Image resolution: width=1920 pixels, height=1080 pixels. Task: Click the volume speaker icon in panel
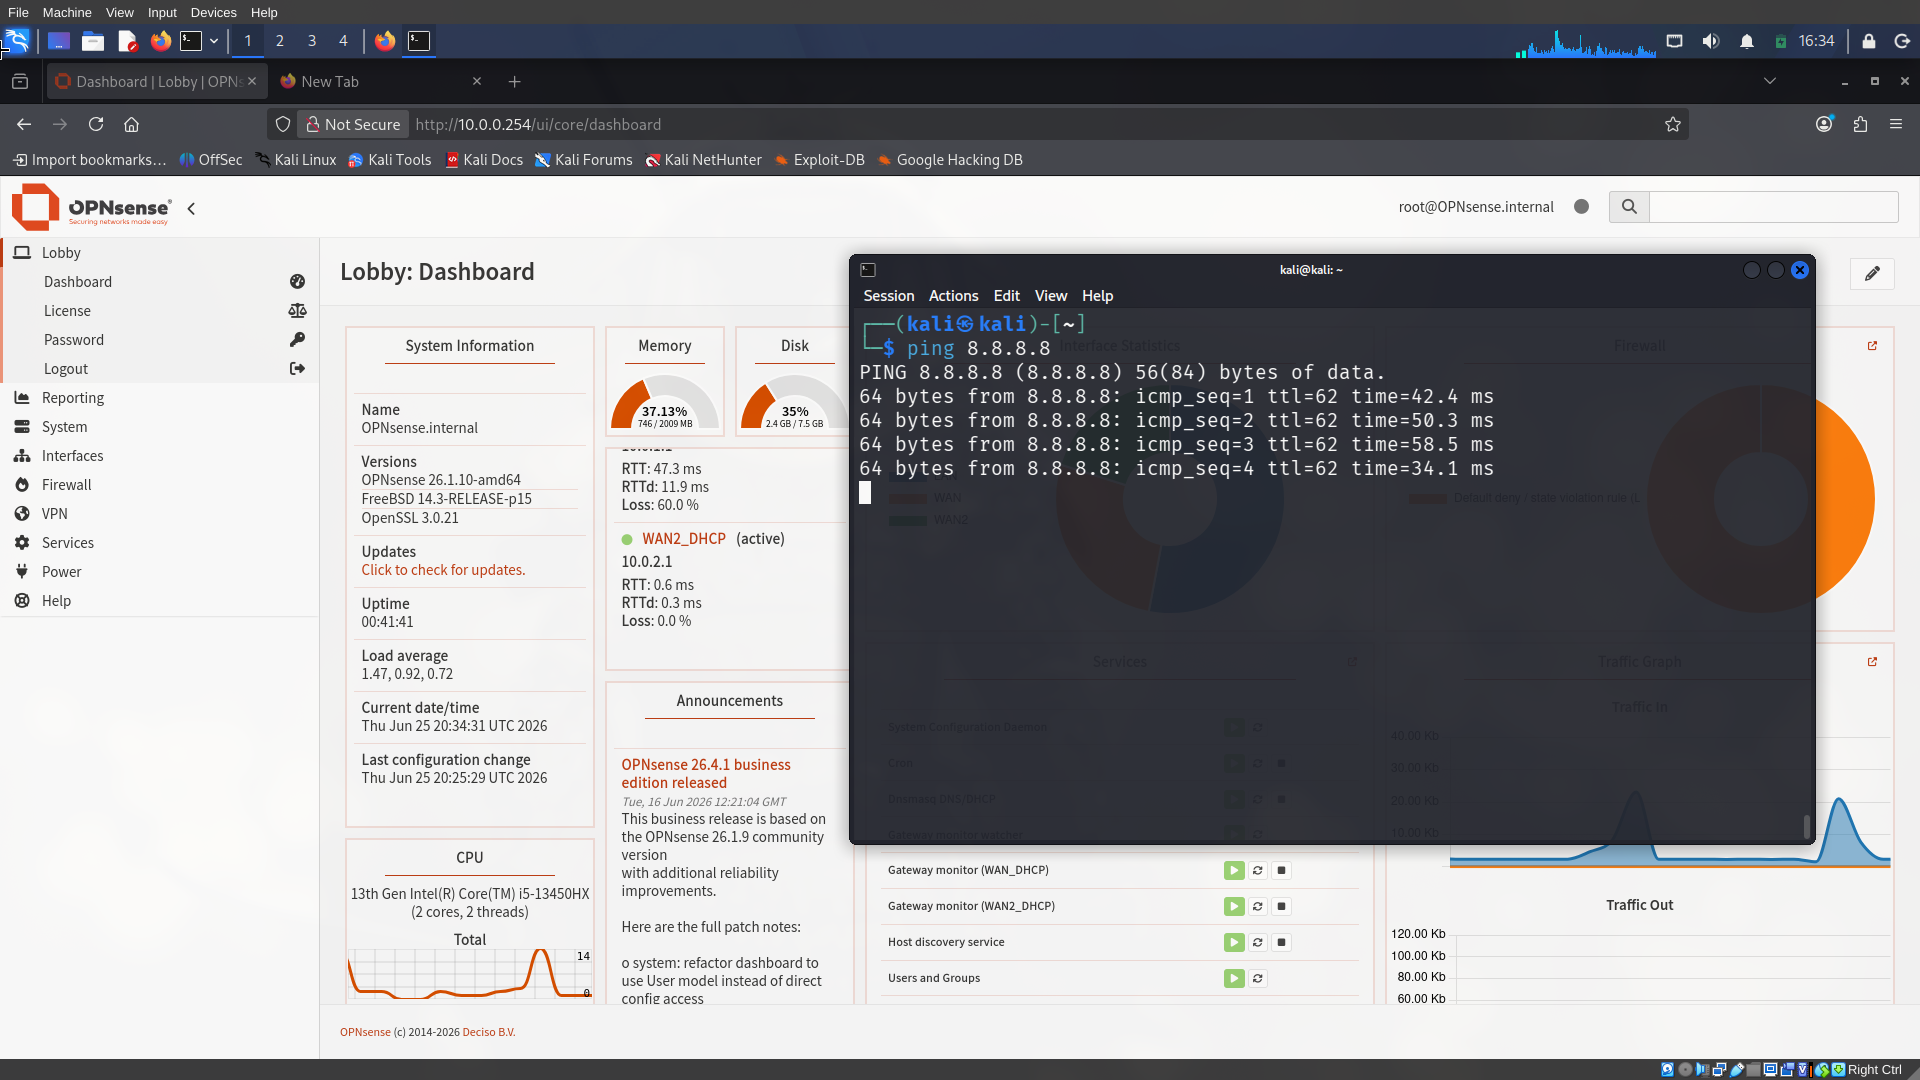click(1711, 41)
